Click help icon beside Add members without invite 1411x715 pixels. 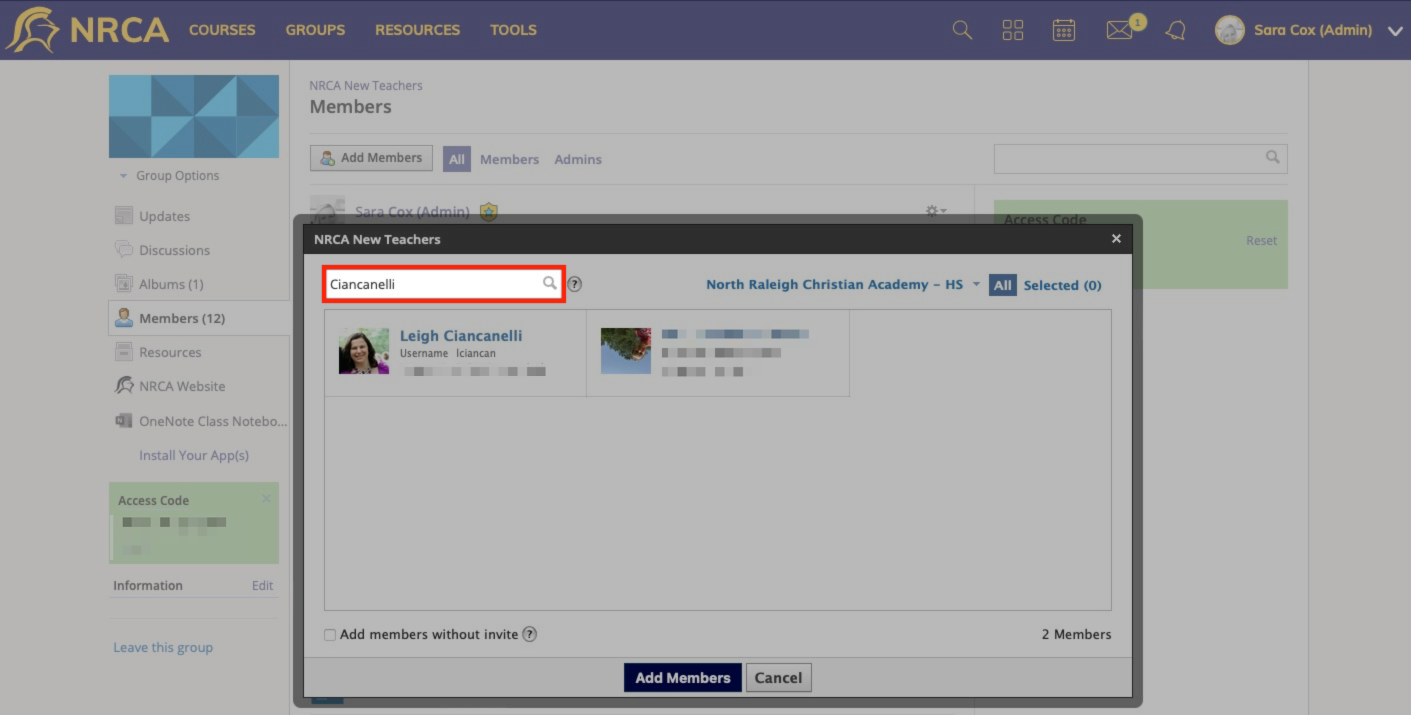point(530,634)
